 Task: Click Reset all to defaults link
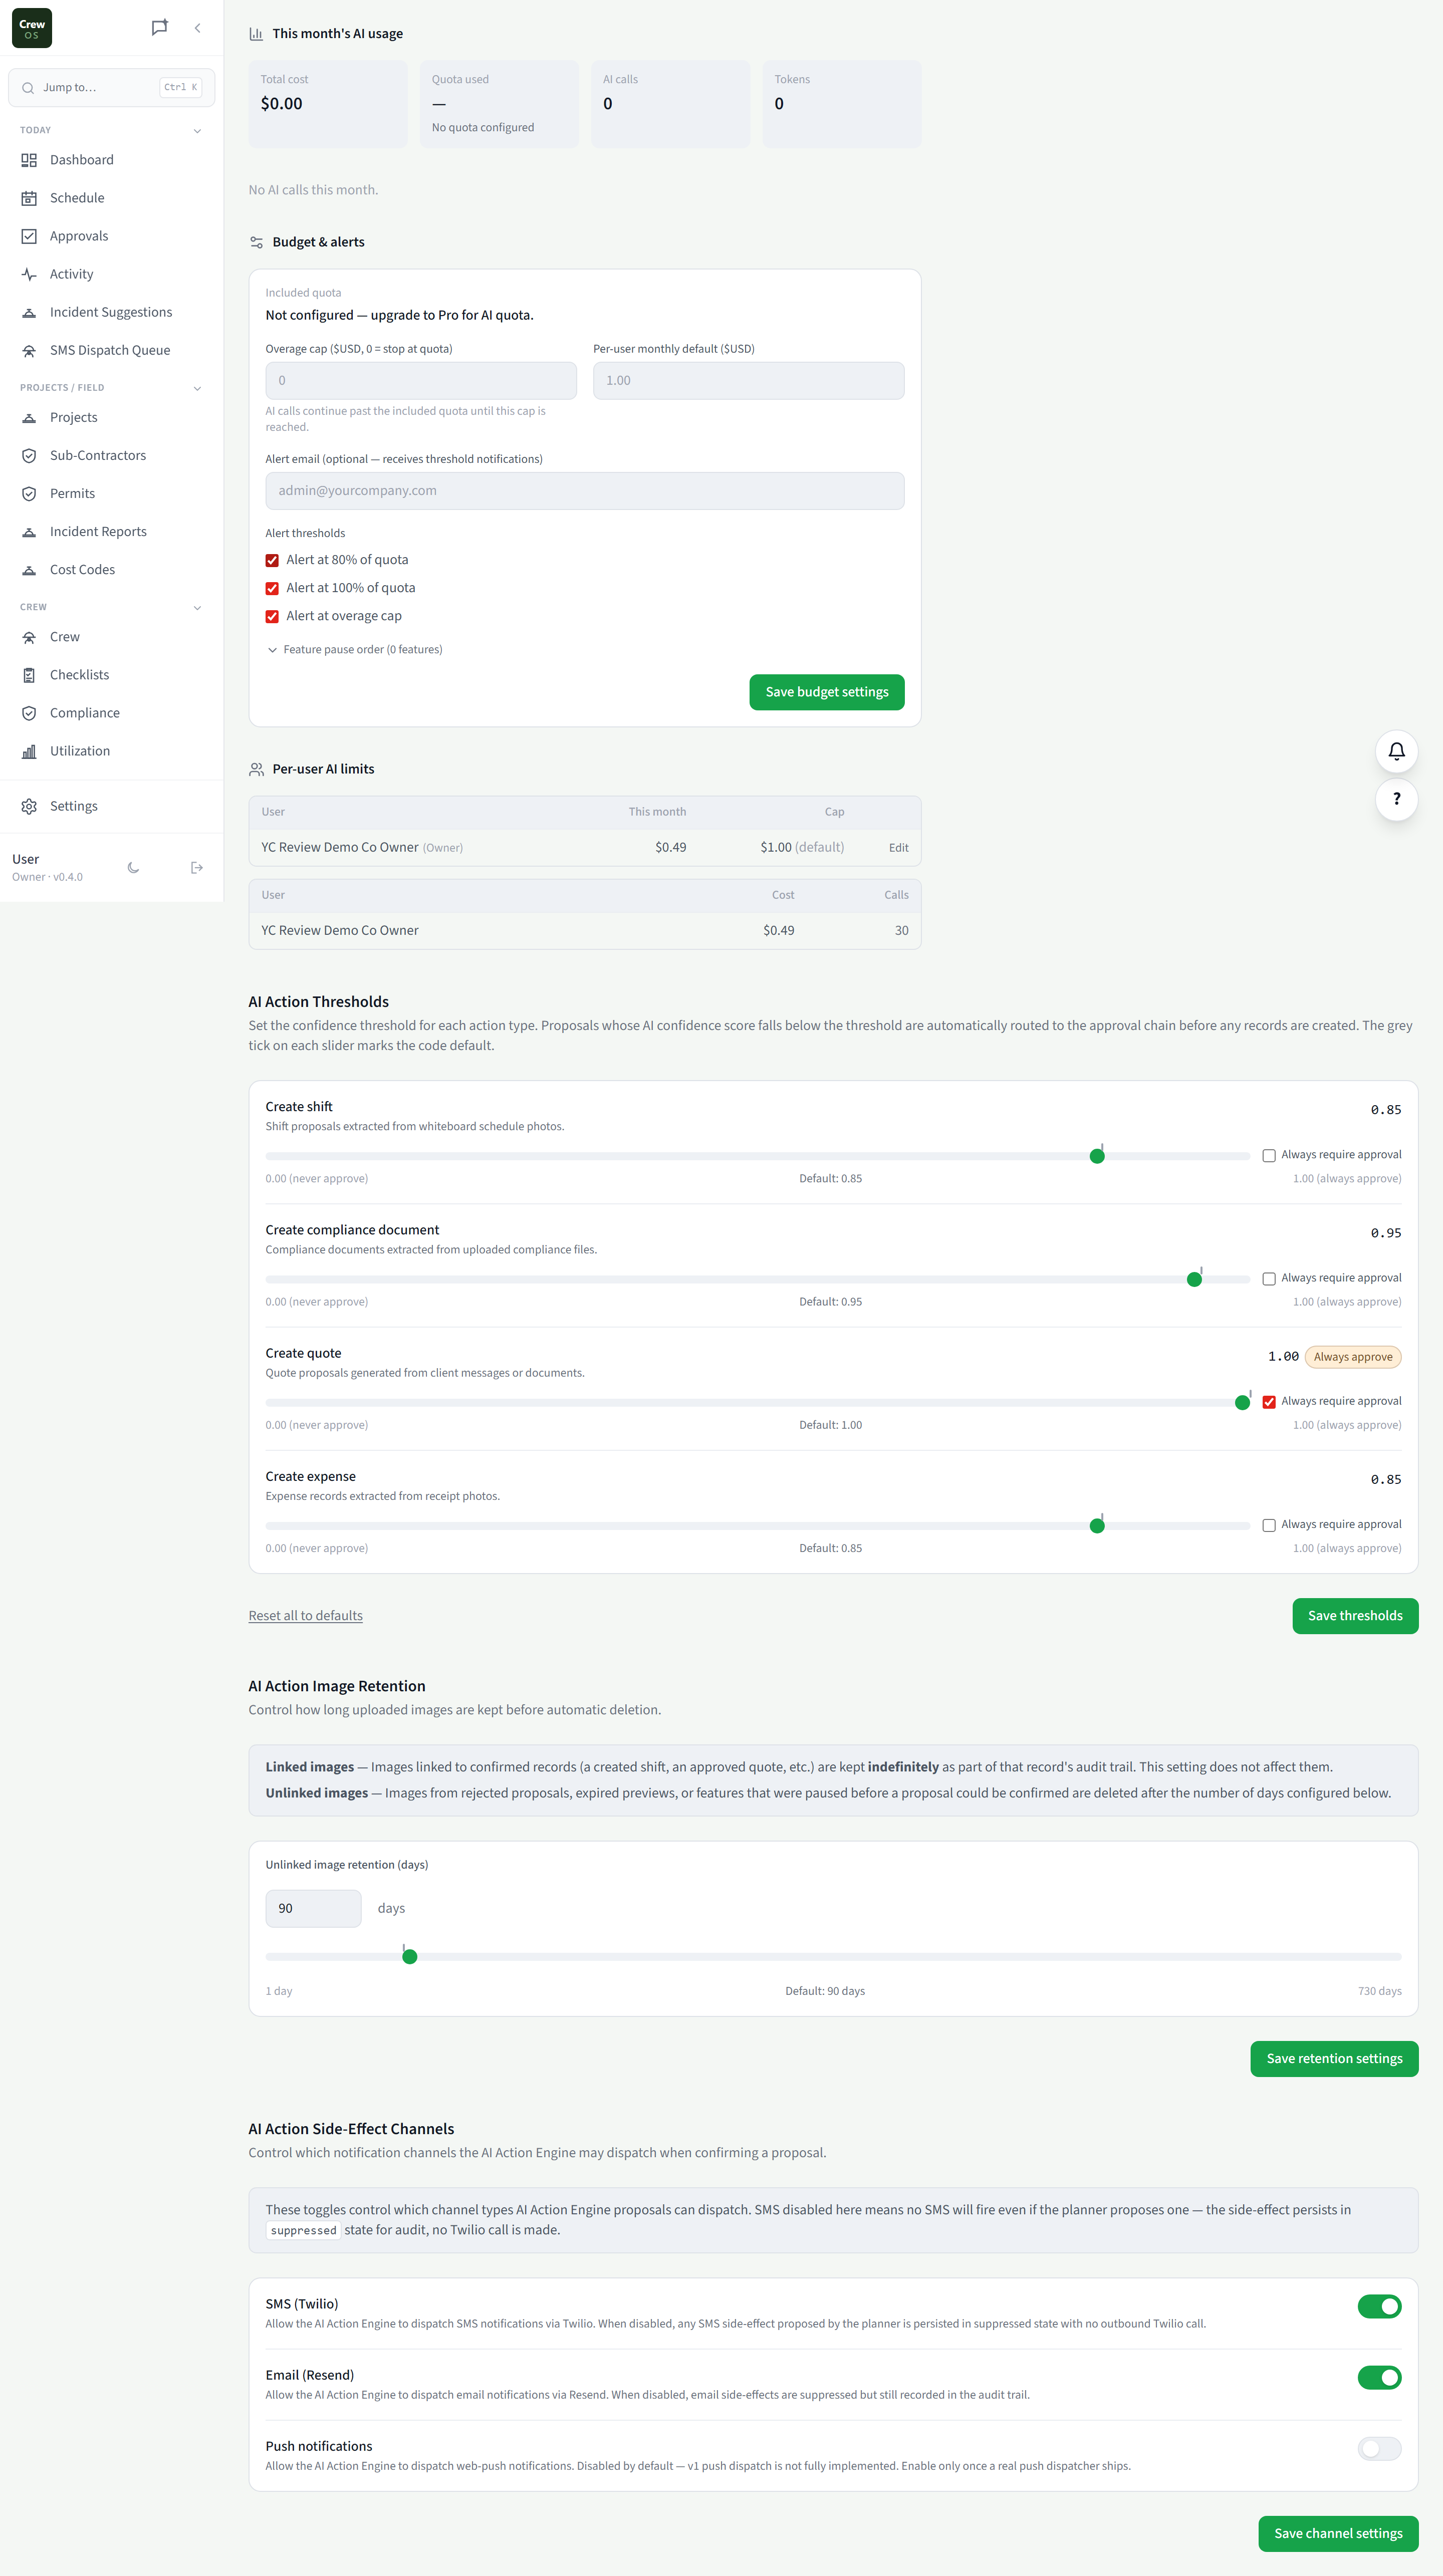coord(305,1615)
